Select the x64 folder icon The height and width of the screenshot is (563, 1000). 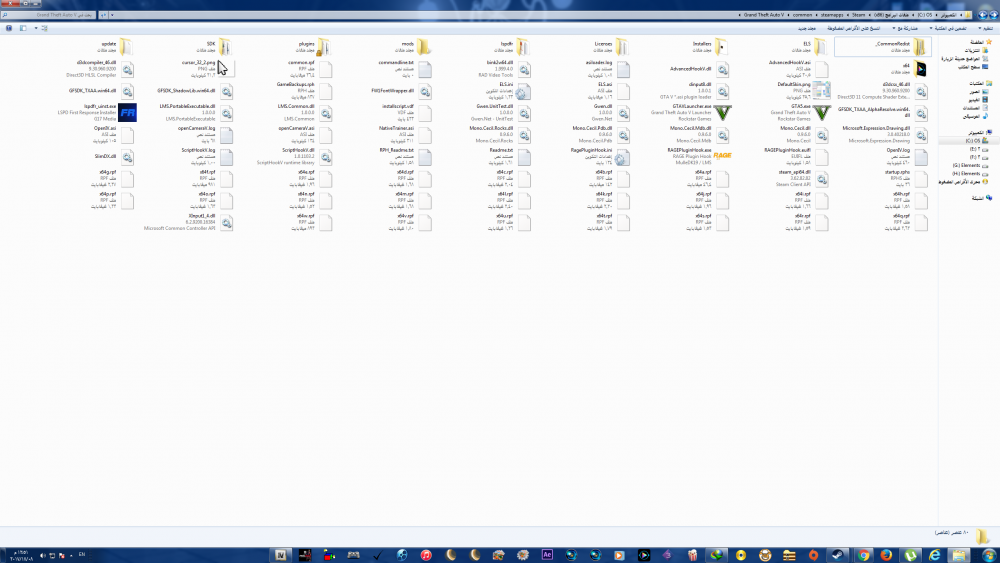tap(920, 69)
